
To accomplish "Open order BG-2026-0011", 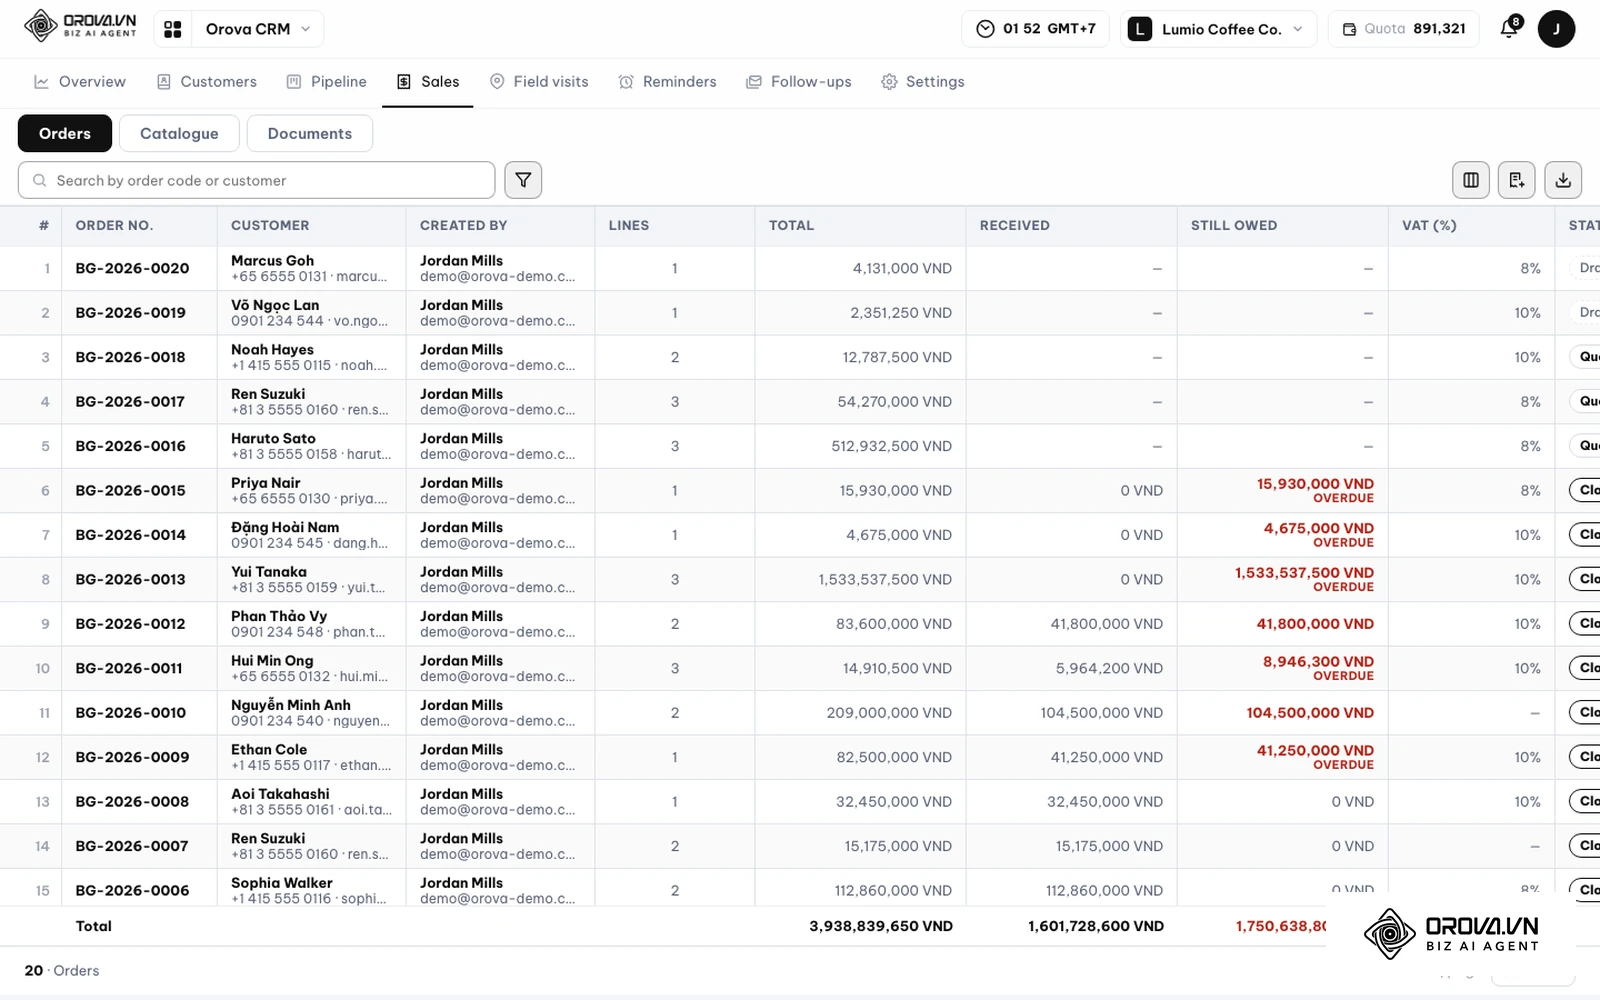I will tap(129, 669).
